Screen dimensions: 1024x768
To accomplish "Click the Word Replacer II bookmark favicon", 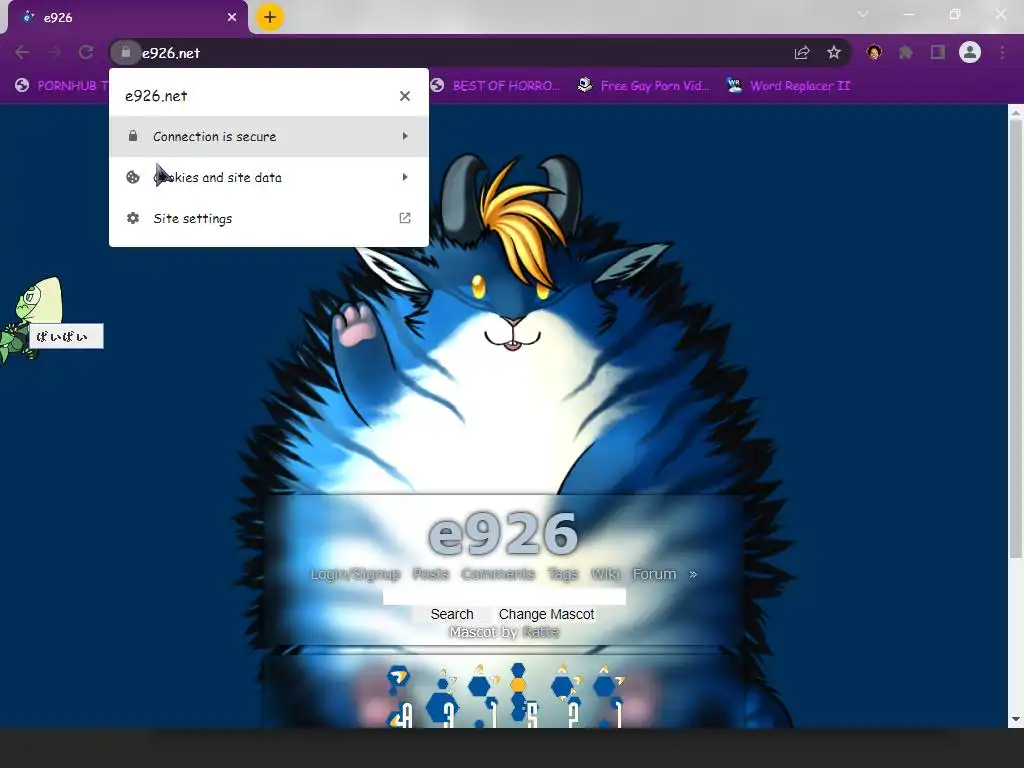I will (x=734, y=85).
